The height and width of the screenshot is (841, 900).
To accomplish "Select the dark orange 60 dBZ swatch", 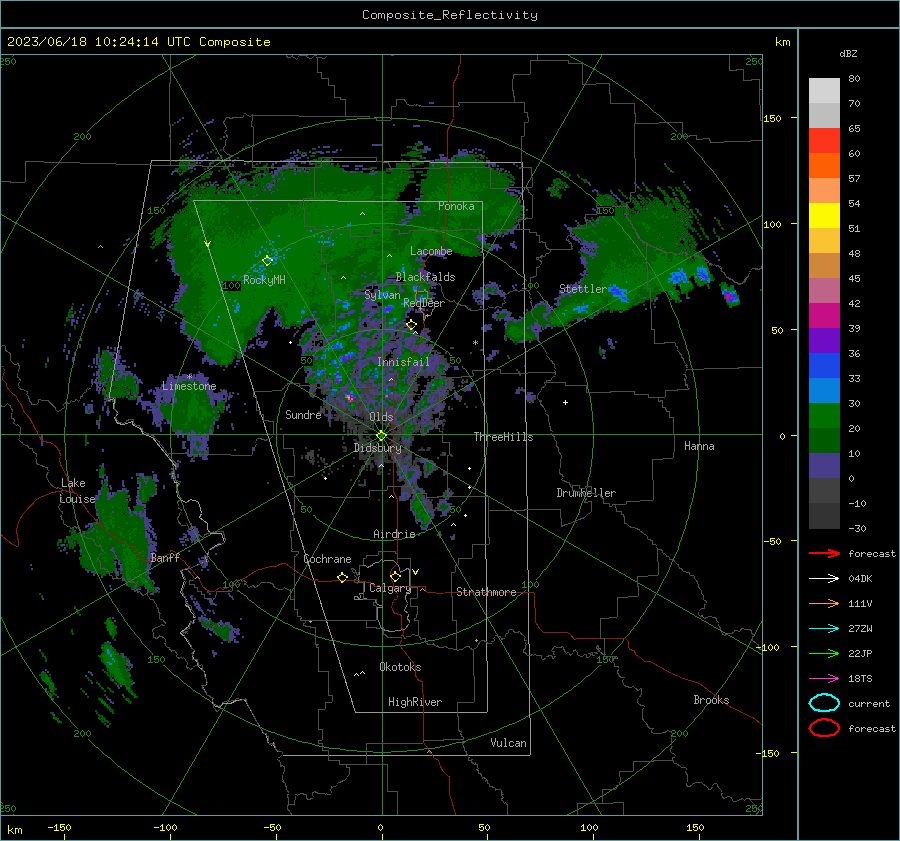I will 824,165.
